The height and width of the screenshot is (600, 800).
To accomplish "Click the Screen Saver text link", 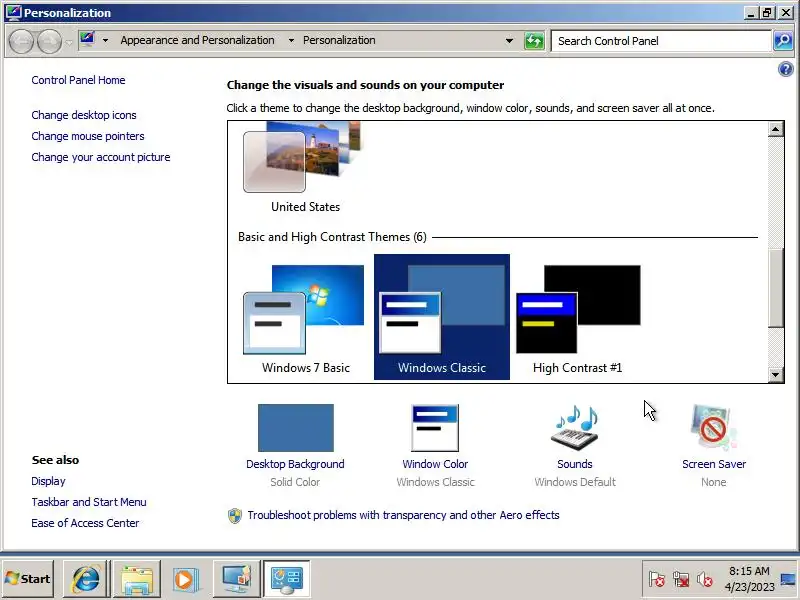I will (x=714, y=464).
